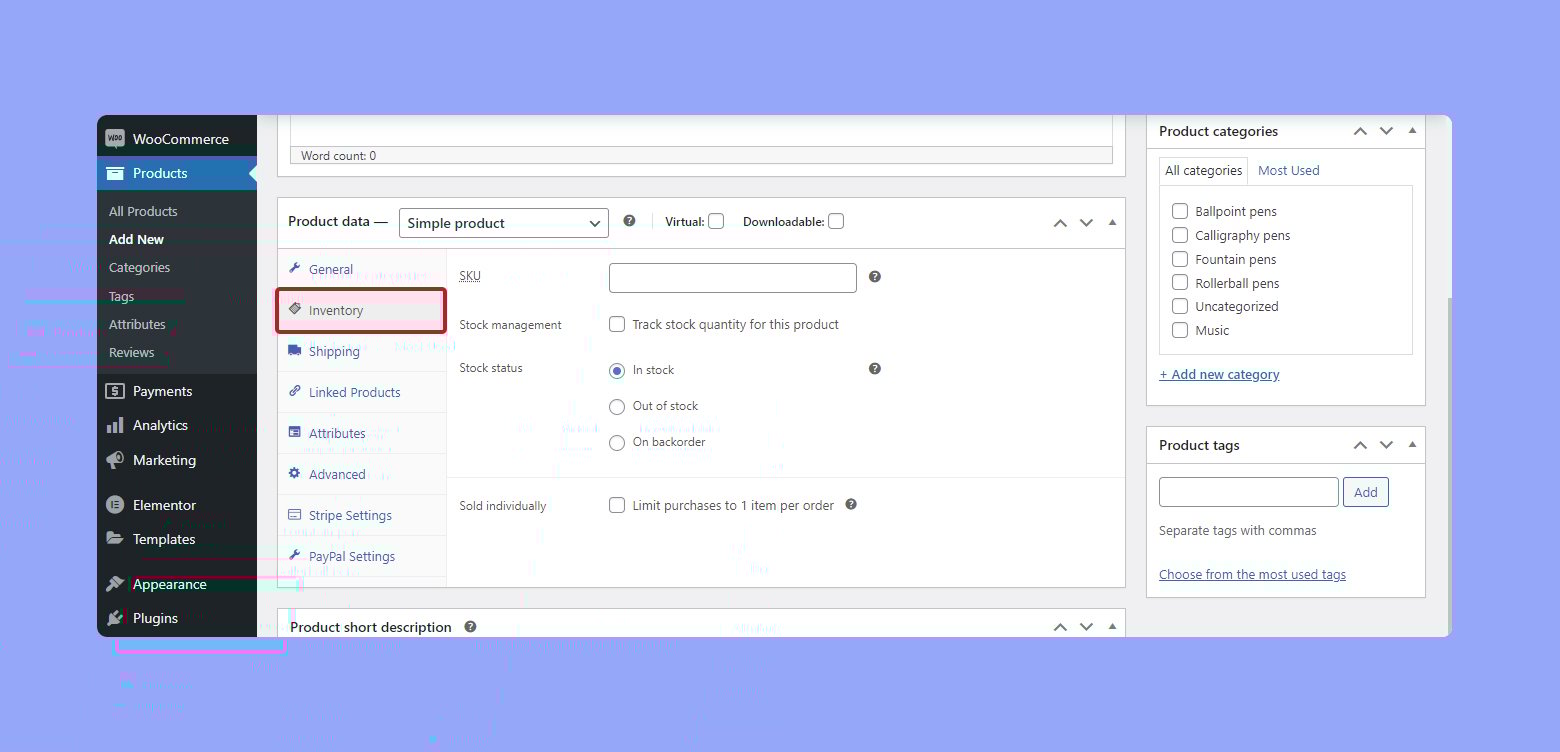Click the WooCommerce logo icon in sidebar

115,139
